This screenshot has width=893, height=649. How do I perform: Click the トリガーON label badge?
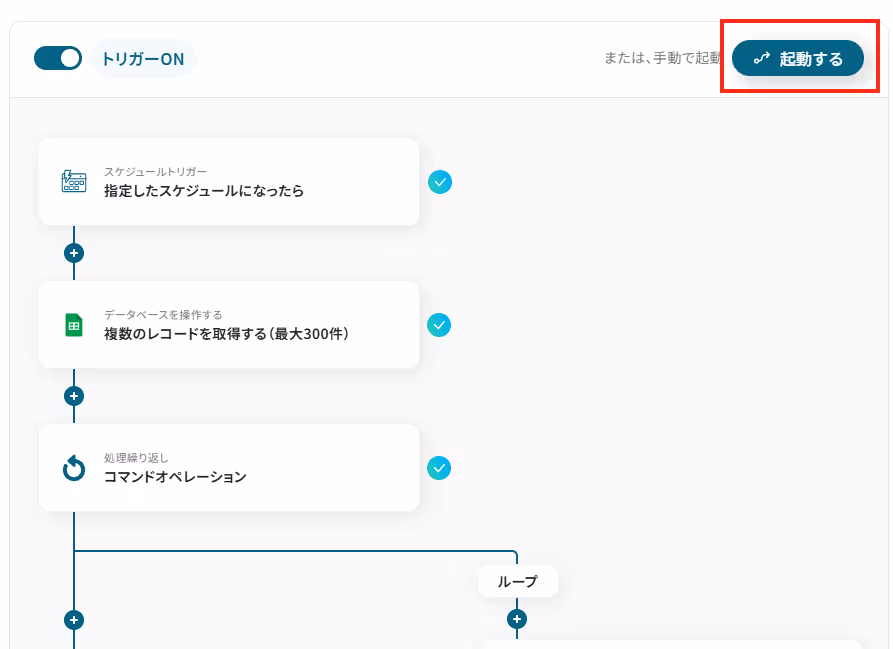143,59
